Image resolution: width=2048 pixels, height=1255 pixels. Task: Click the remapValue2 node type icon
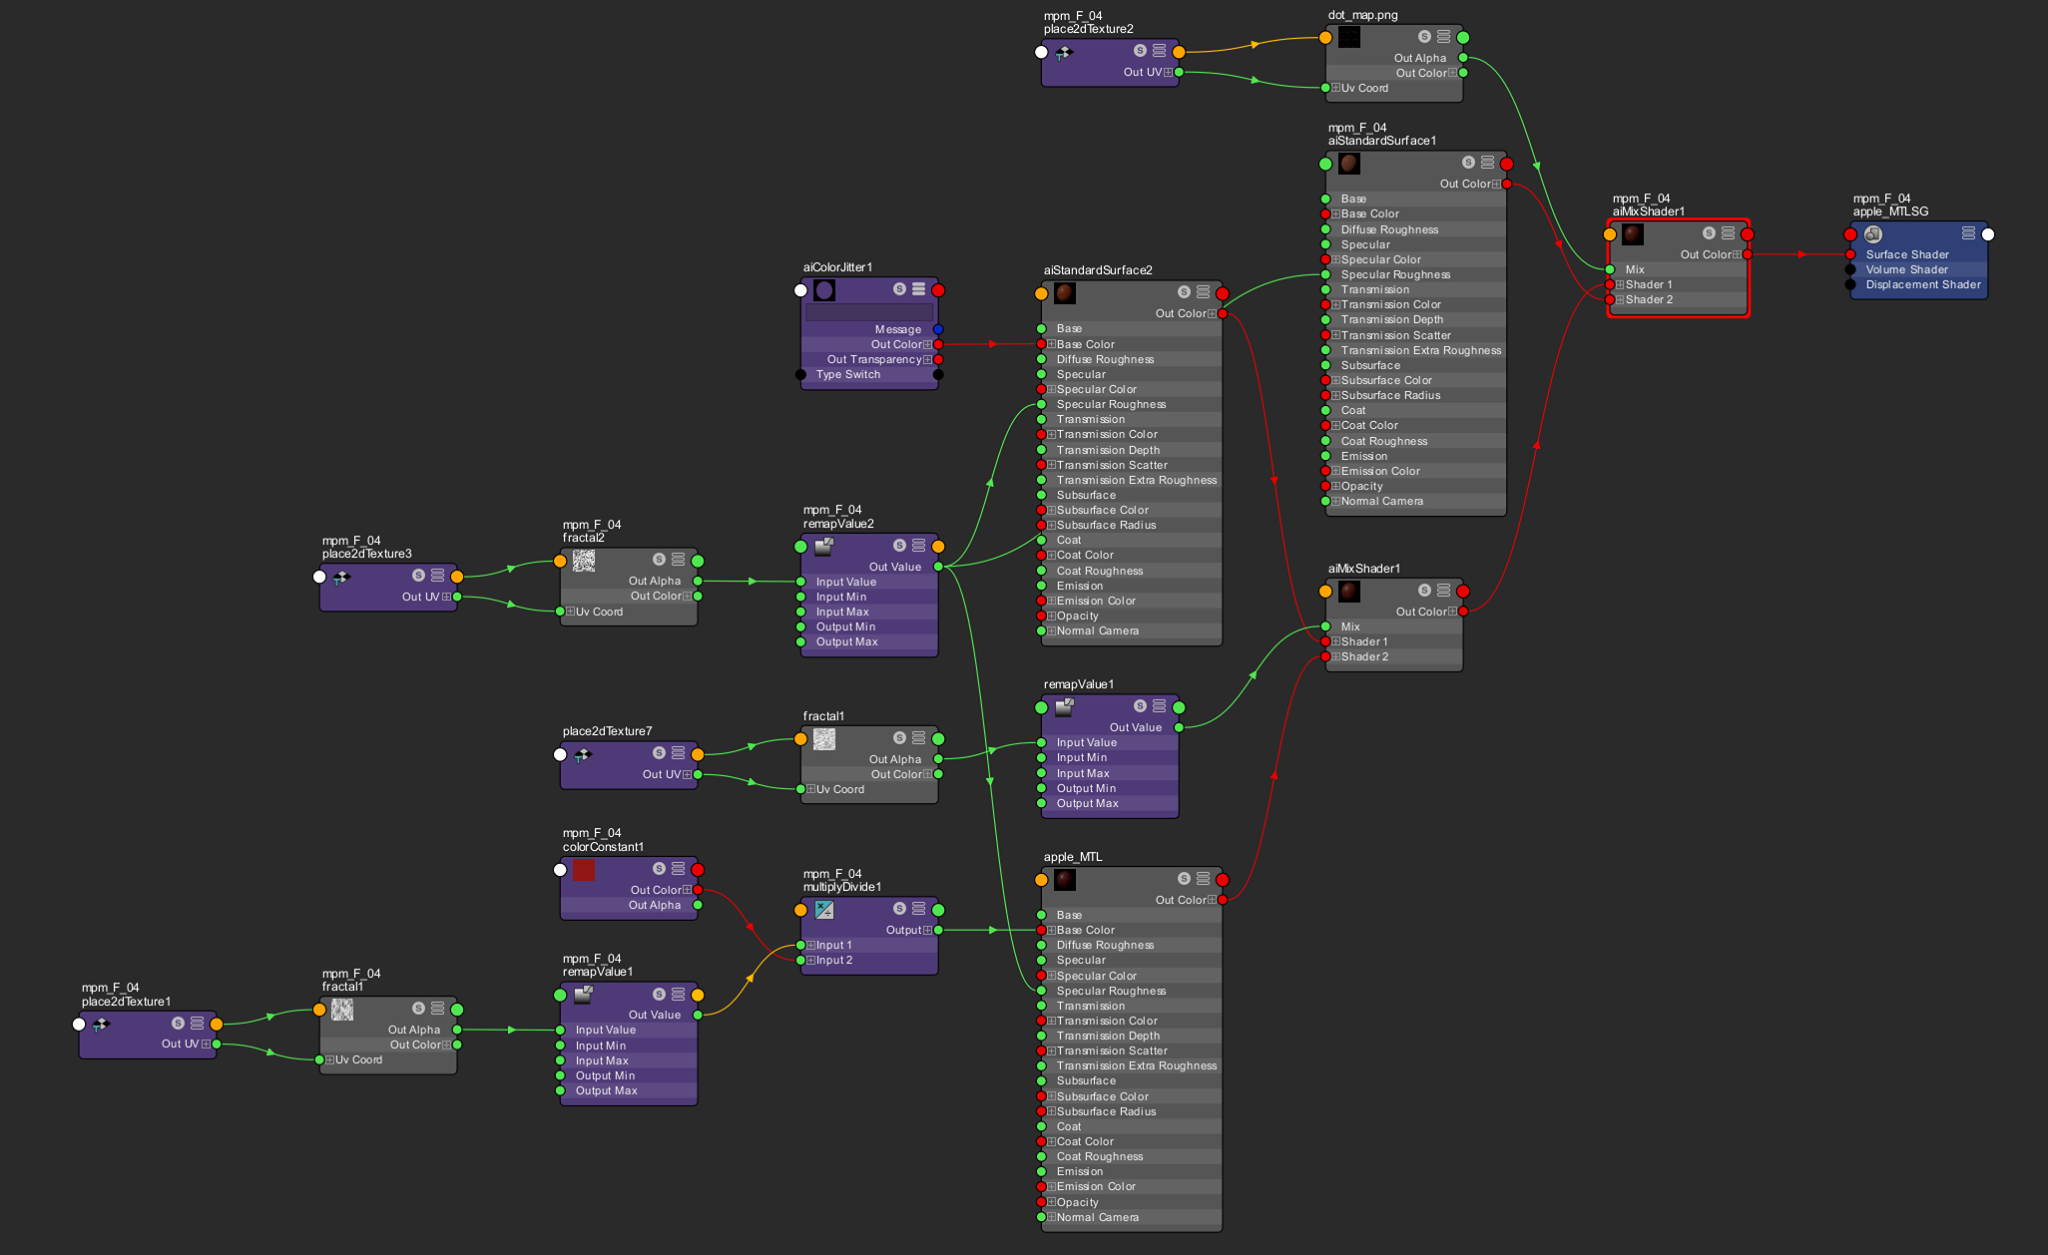824,546
